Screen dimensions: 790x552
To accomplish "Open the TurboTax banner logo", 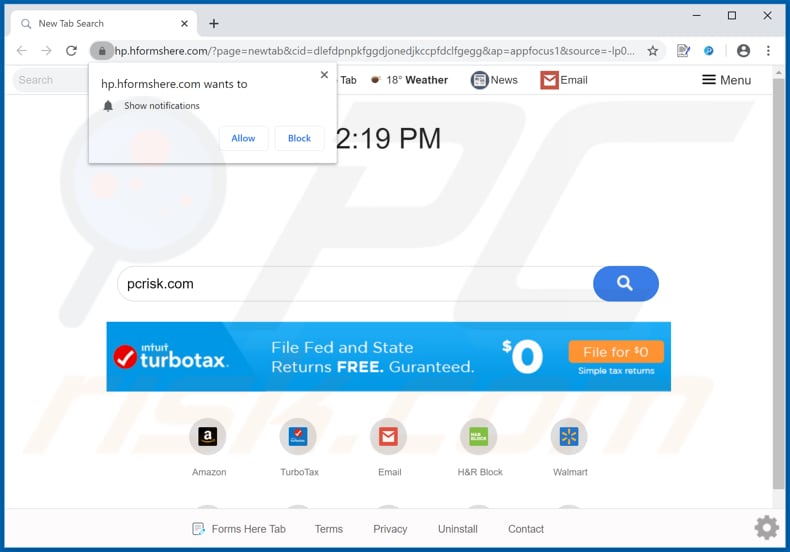I will pos(171,357).
